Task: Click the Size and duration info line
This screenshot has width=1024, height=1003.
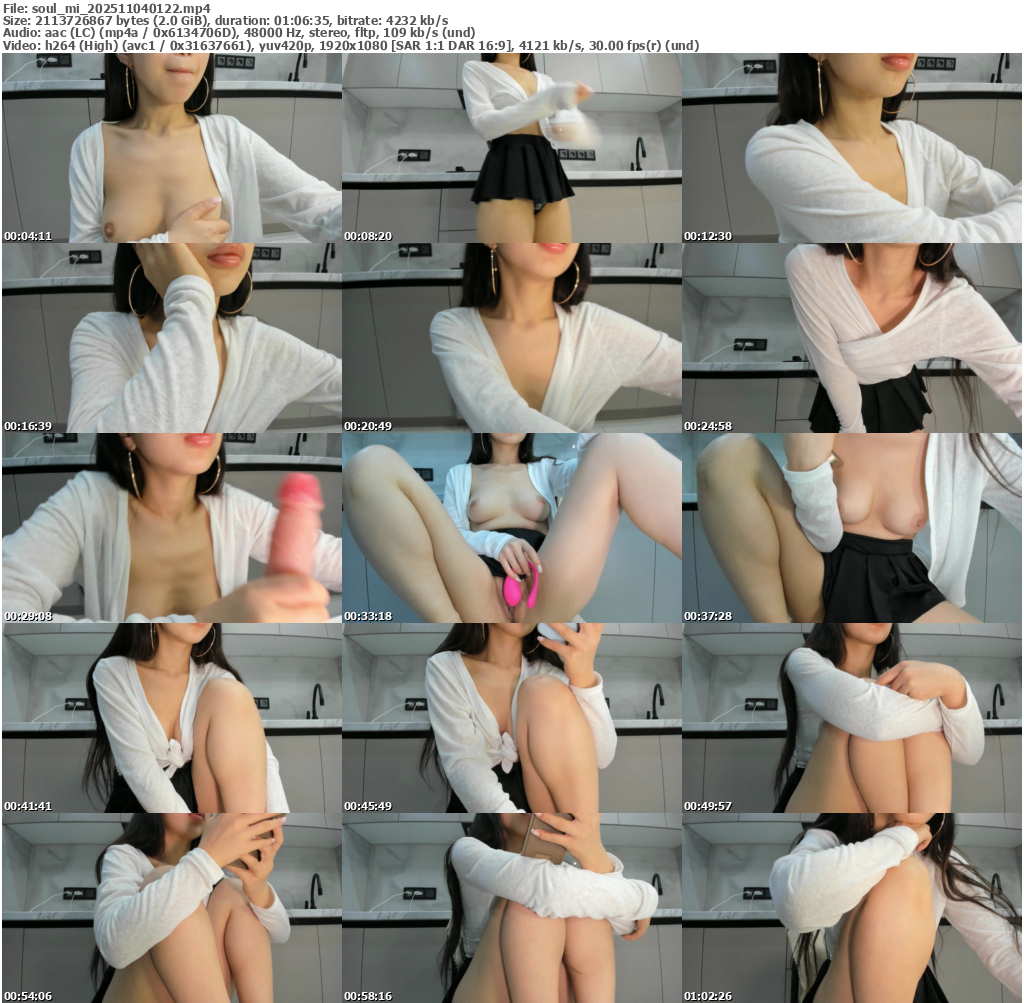Action: (x=225, y=20)
